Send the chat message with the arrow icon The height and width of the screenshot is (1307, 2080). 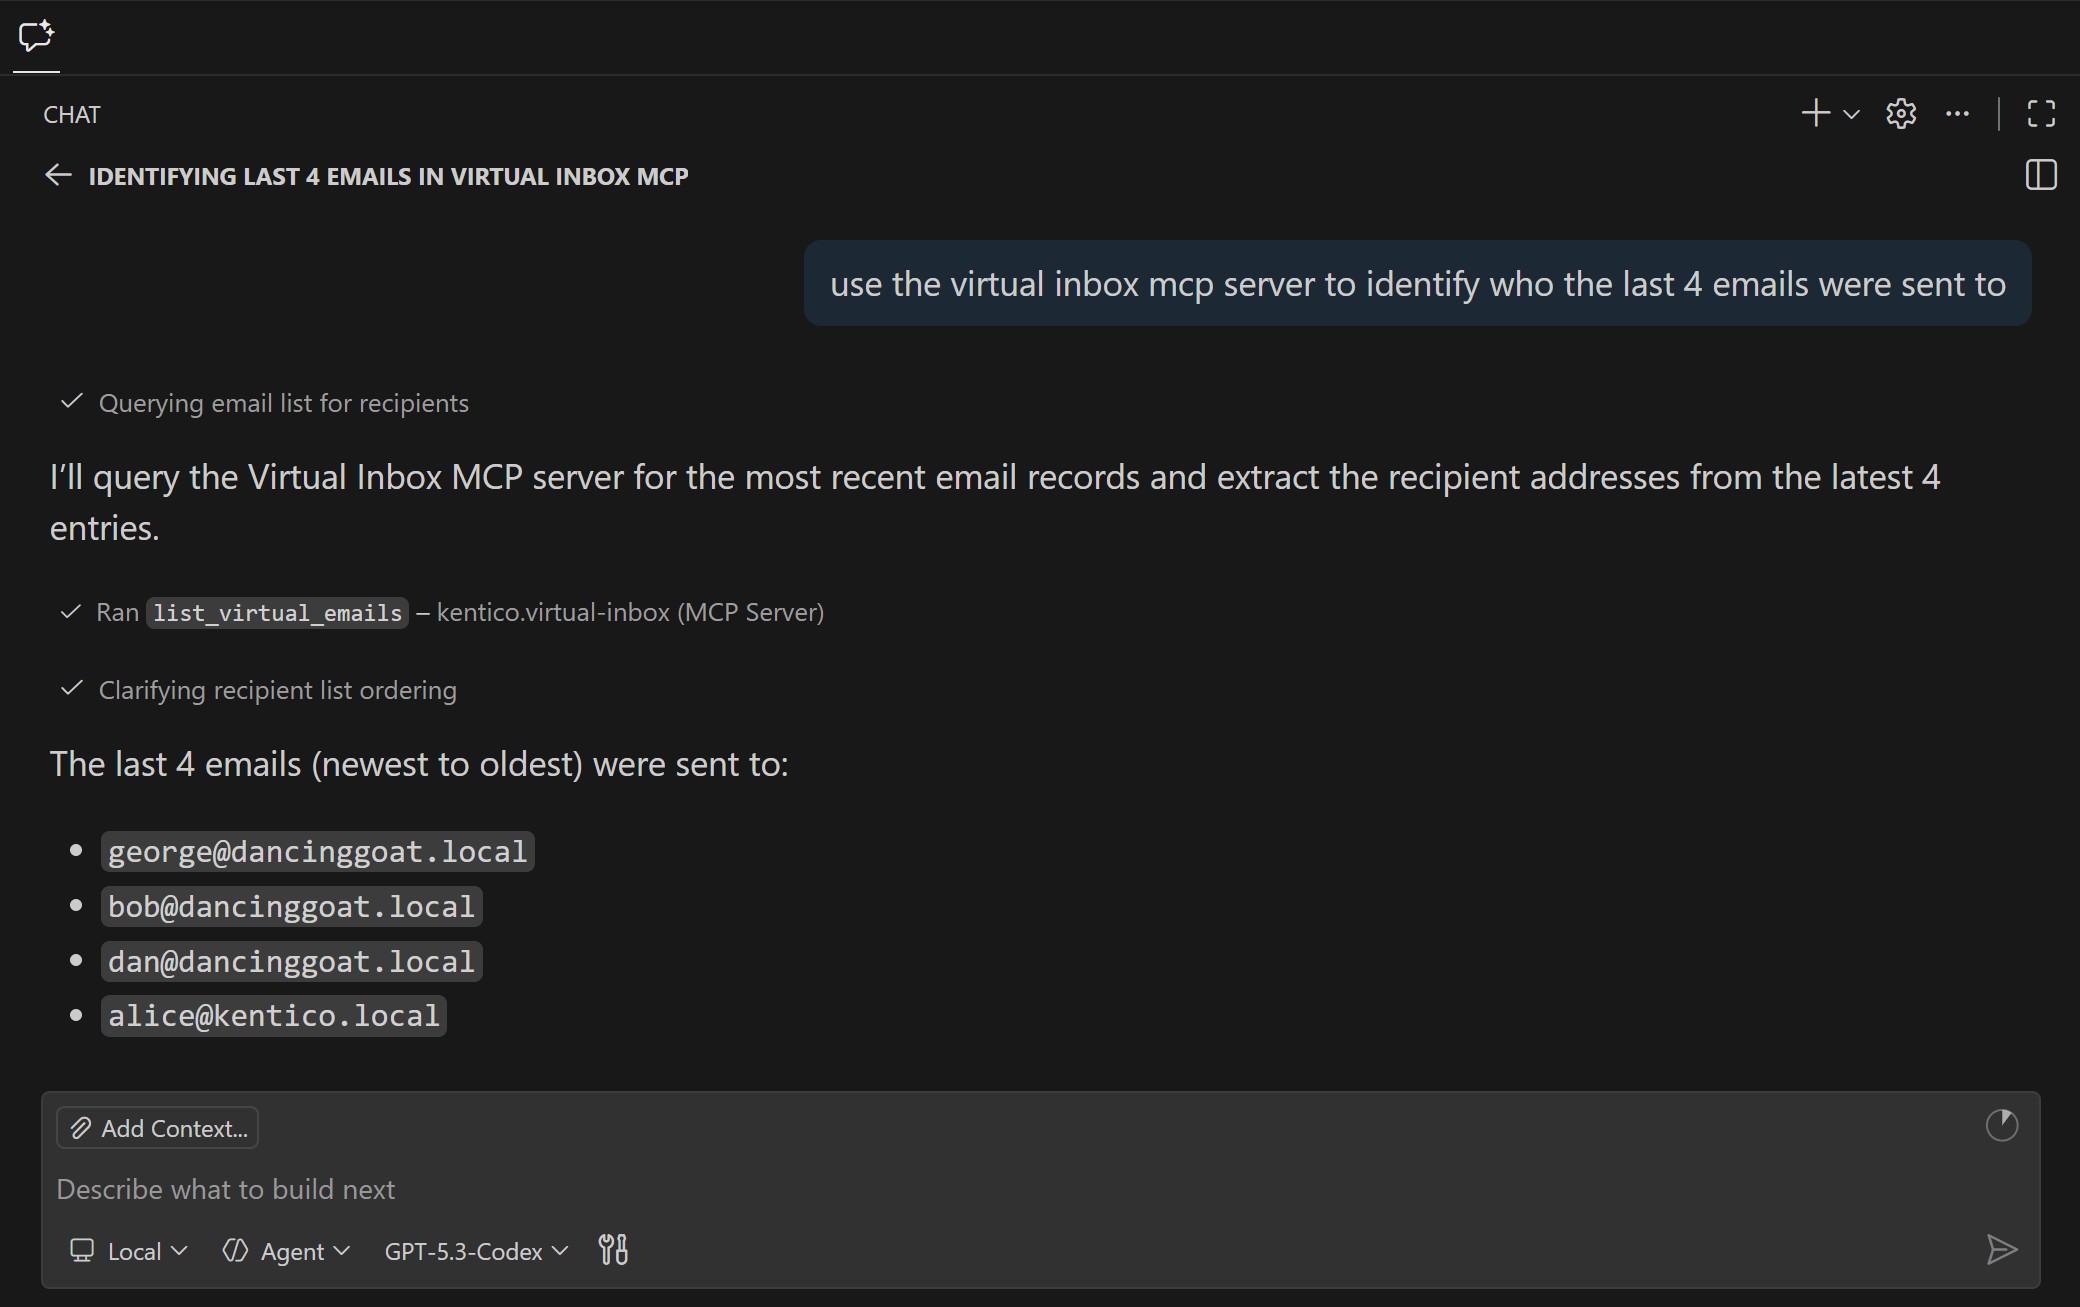click(2001, 1249)
